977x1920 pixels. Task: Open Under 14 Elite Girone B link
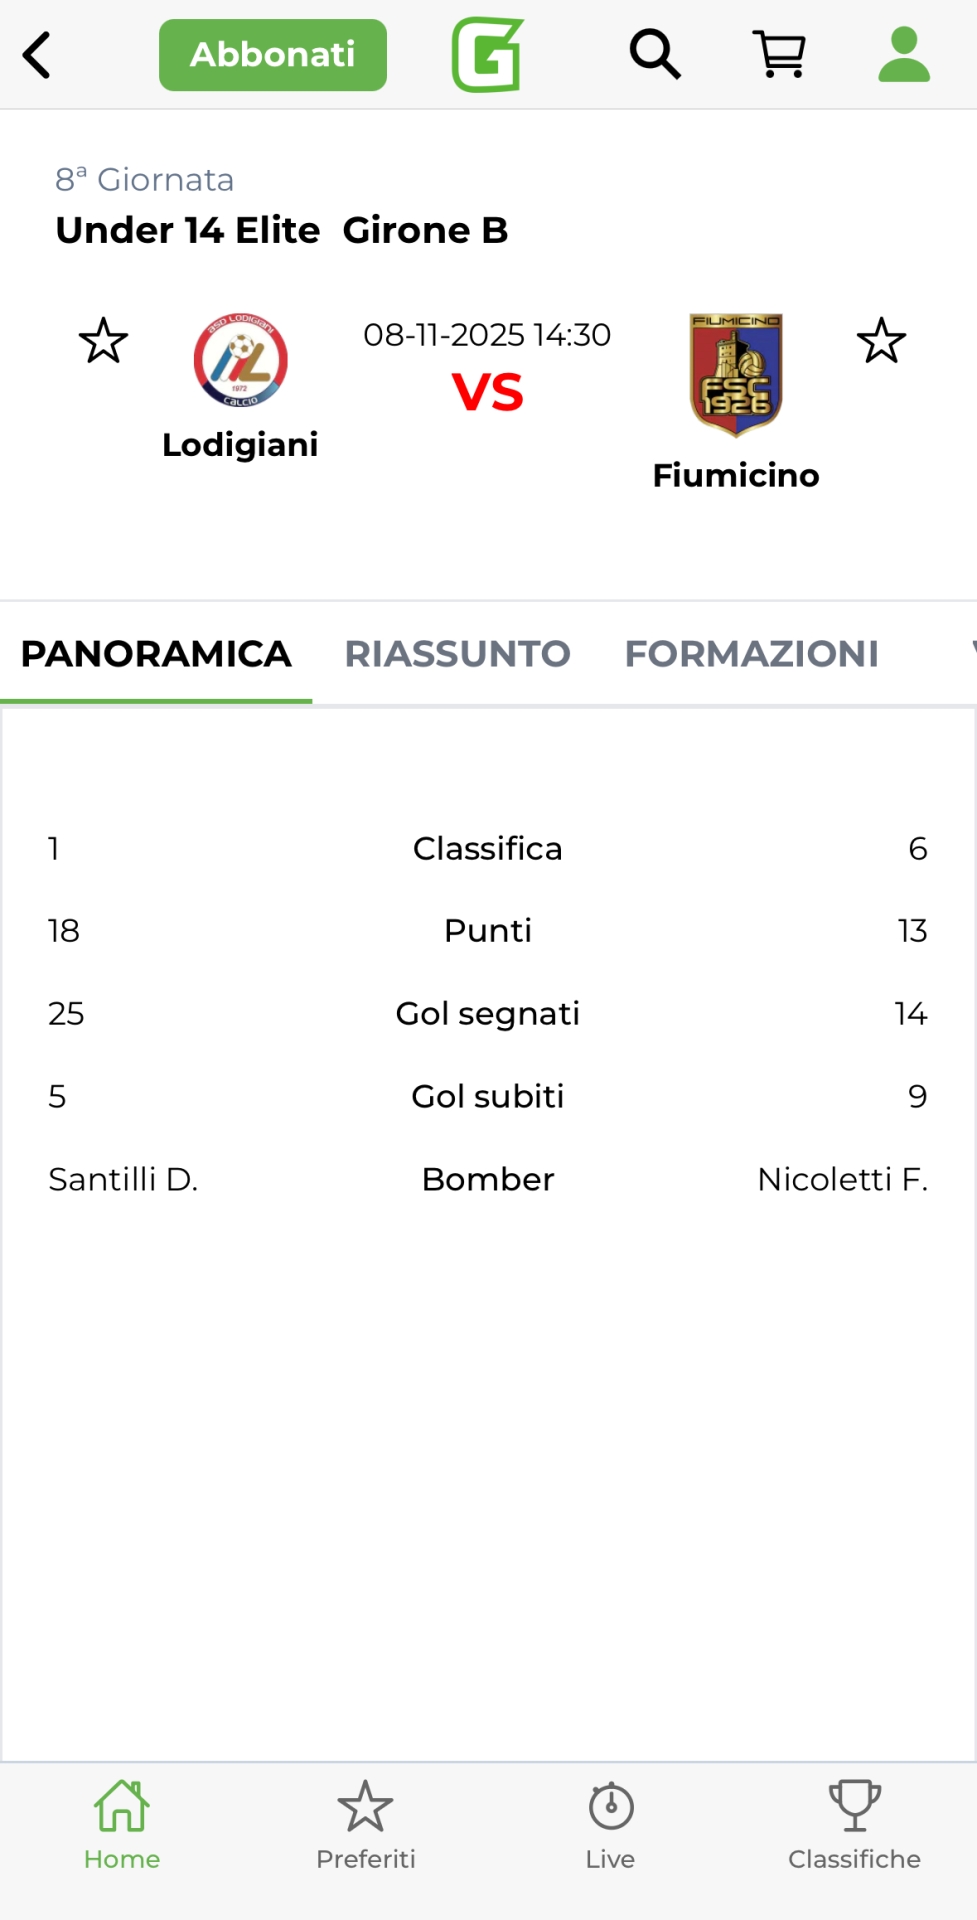(282, 231)
